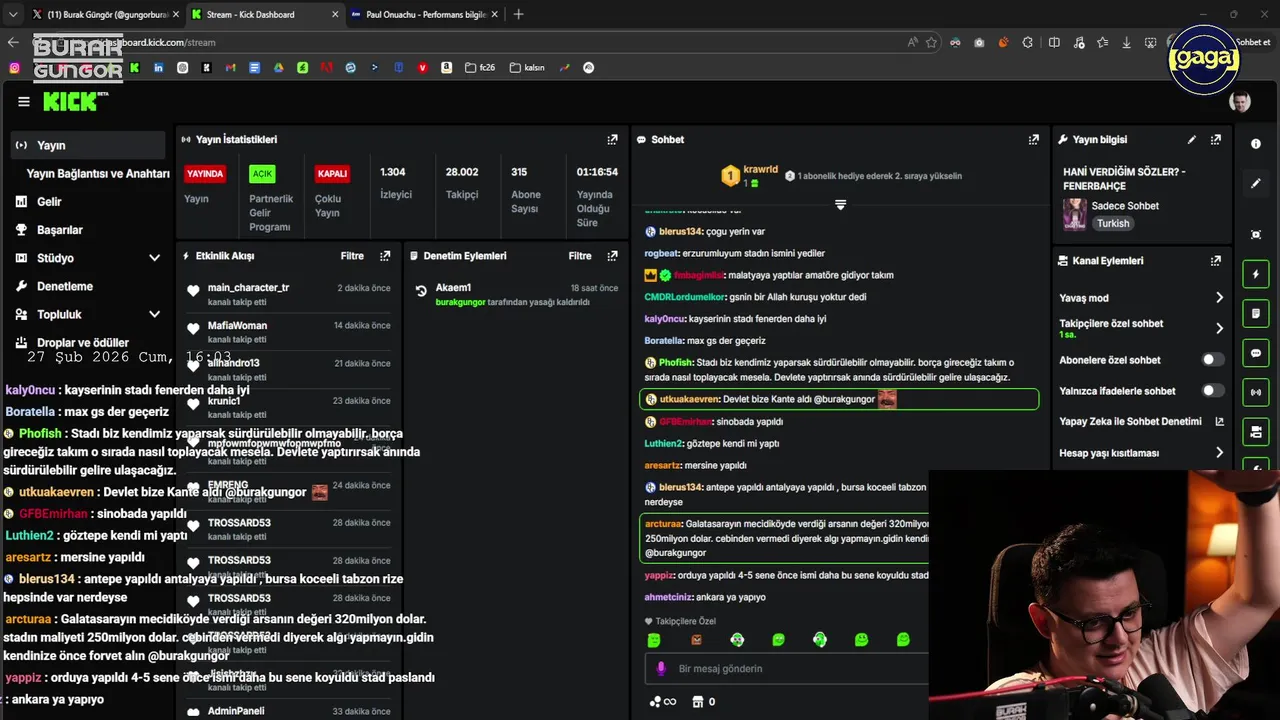Open Yapay Zeka ile Sohbet Denetimi link
This screenshot has height=720, width=1280.
(x=1141, y=422)
